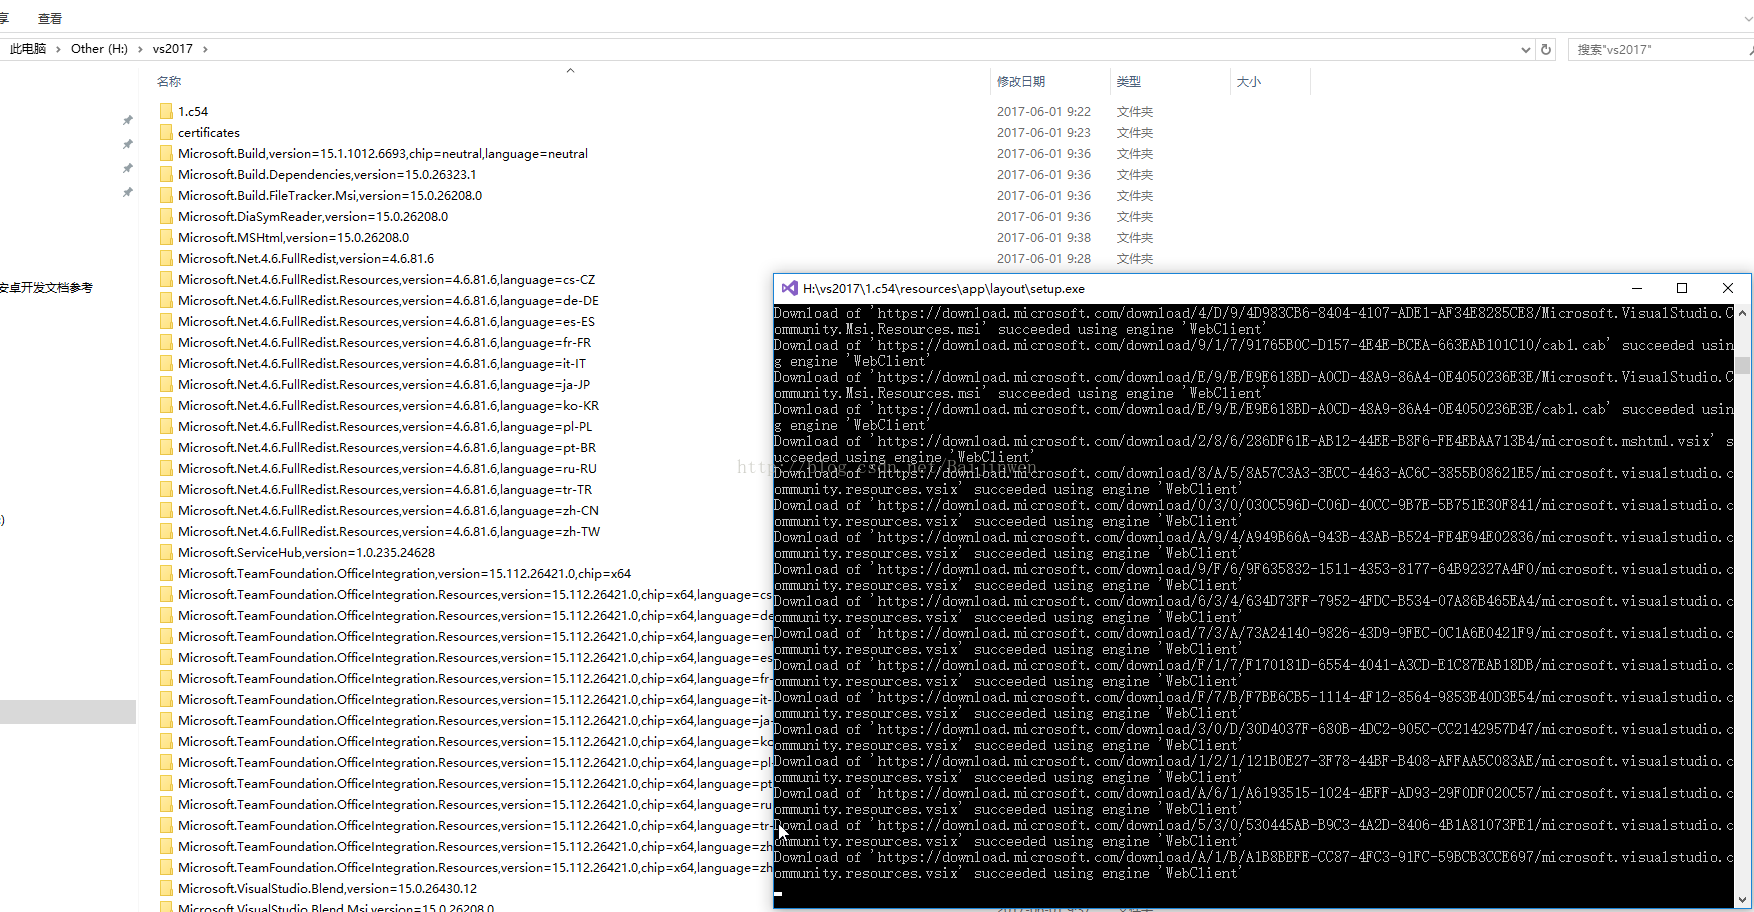Select FullRedist.Resources folder with language=ru-RU

(387, 468)
